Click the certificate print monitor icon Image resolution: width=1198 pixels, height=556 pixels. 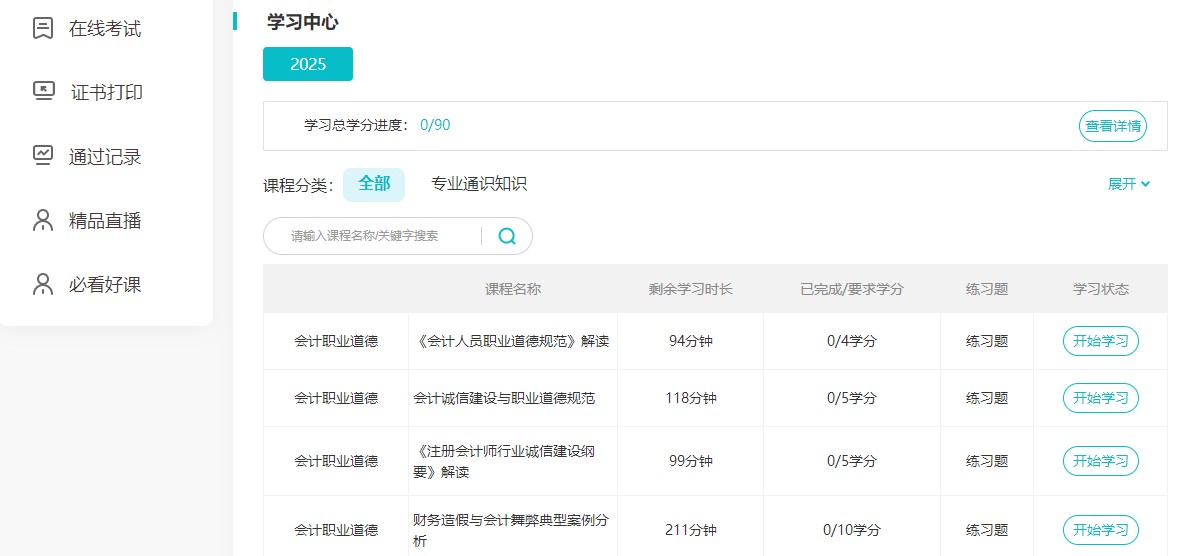click(43, 92)
